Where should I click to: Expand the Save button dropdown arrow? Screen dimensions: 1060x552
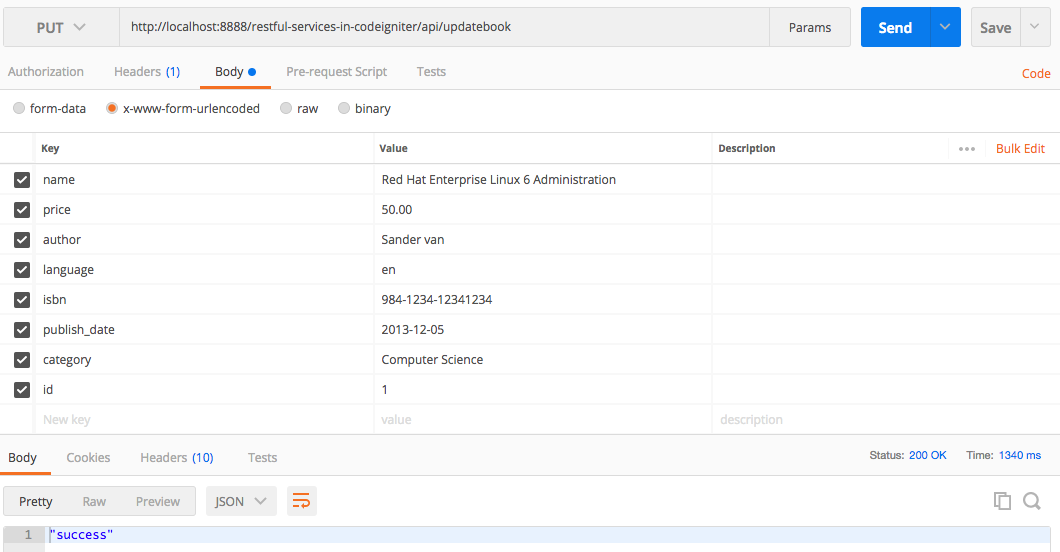coord(1034,28)
